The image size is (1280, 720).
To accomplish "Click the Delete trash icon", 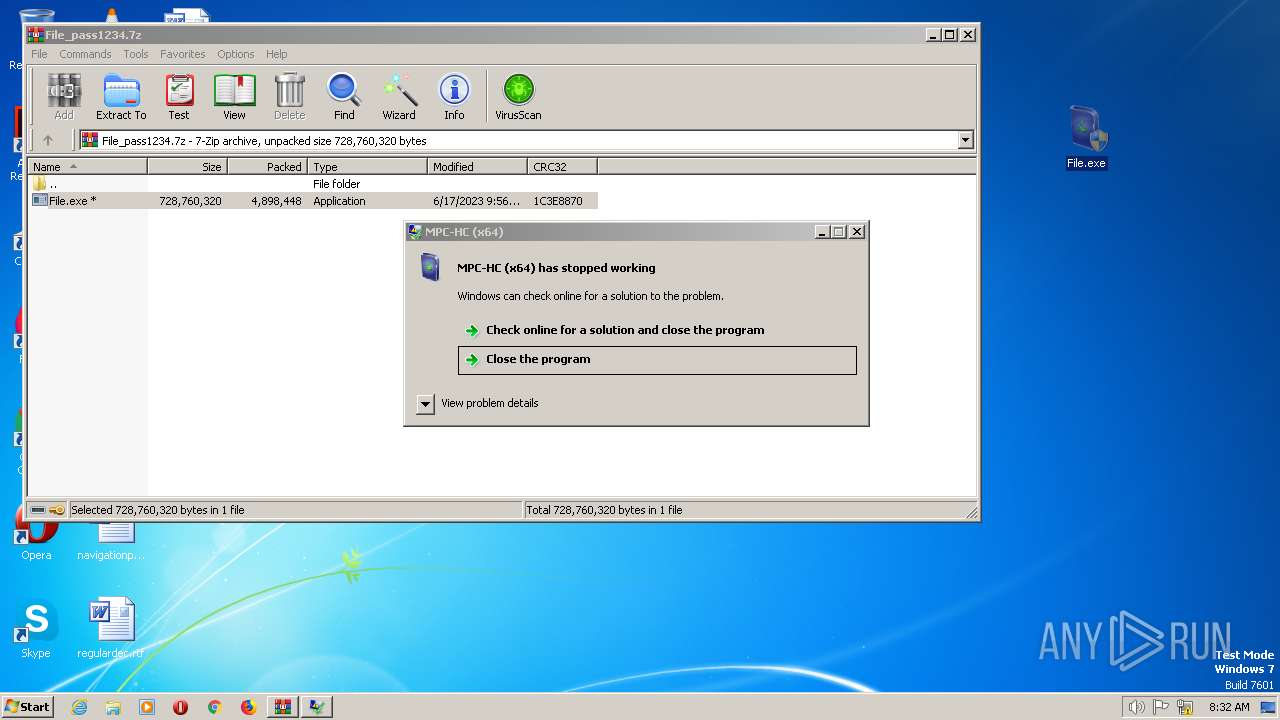I will (289, 97).
